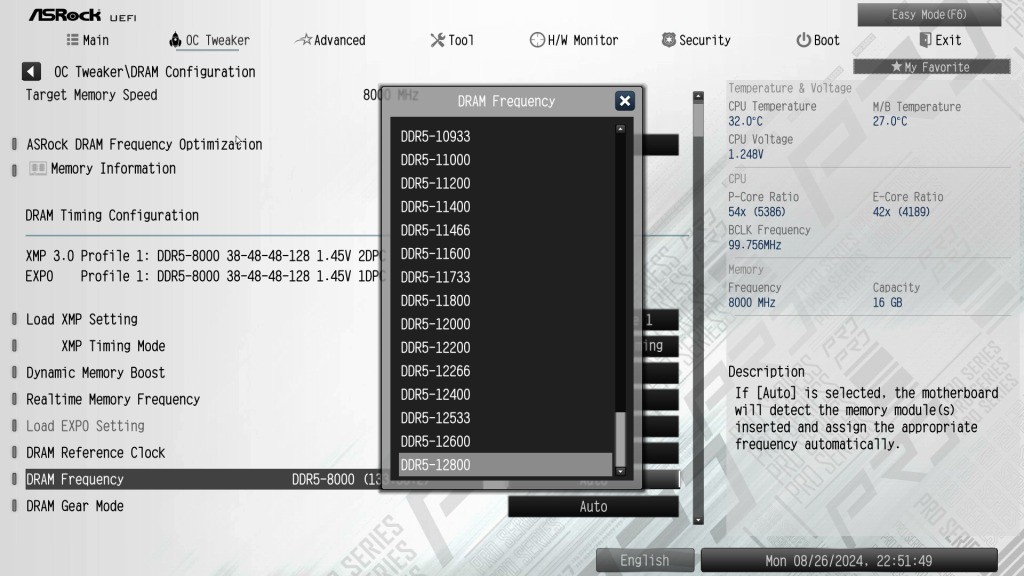Viewport: 1024px width, 576px height.
Task: Click EXPO Profile 1 line
Action: pos(204,276)
